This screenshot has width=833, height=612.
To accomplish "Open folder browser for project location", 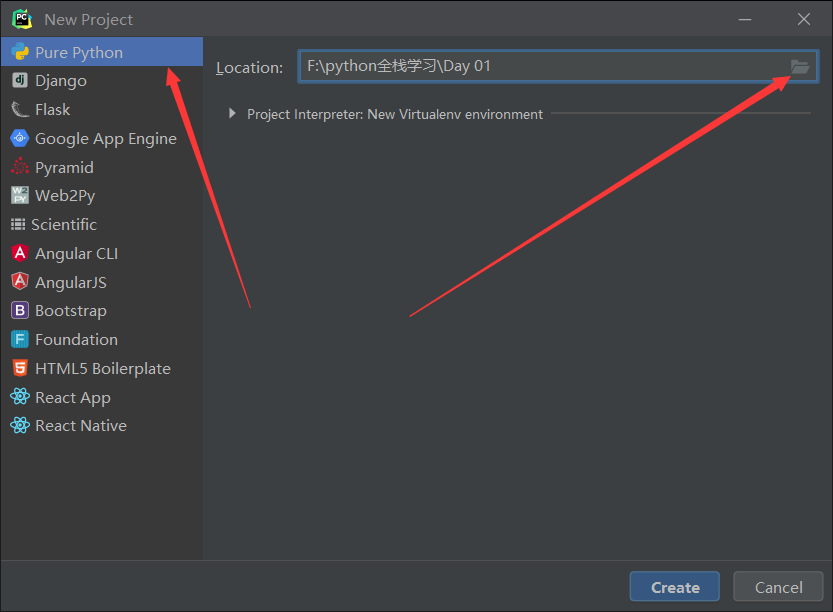I will (x=800, y=66).
